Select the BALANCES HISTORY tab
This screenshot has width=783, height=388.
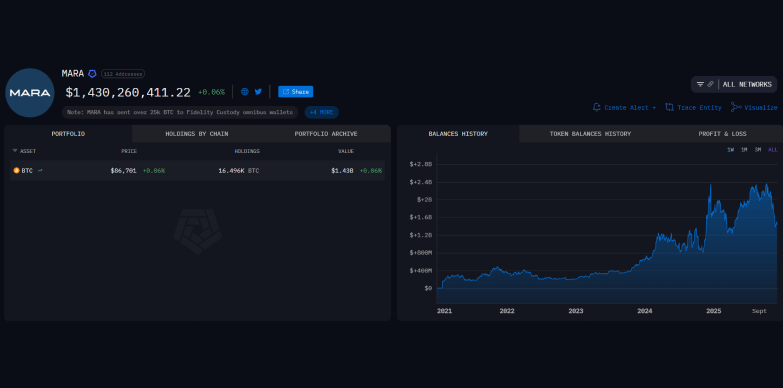(x=458, y=134)
